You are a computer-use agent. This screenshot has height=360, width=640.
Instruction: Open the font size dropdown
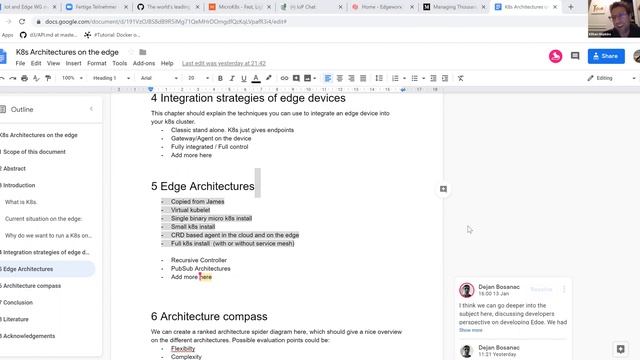pyautogui.click(x=198, y=78)
